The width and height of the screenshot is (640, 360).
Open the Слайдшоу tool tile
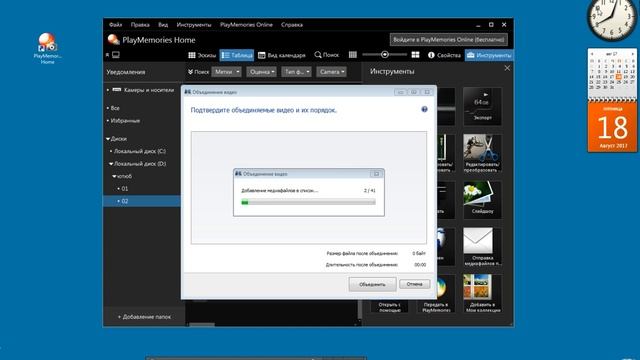click(x=482, y=199)
